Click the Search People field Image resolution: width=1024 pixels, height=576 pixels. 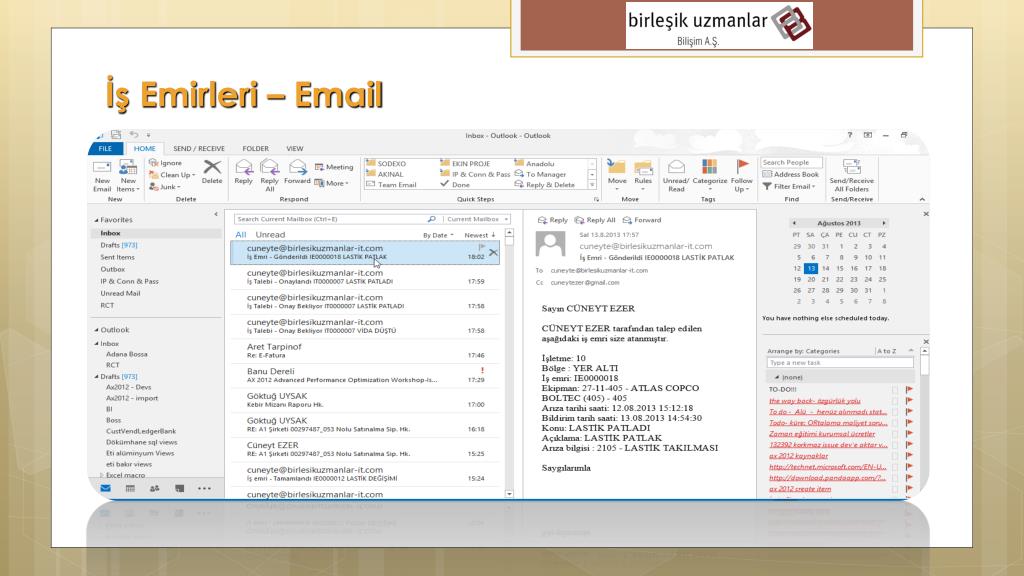point(792,163)
